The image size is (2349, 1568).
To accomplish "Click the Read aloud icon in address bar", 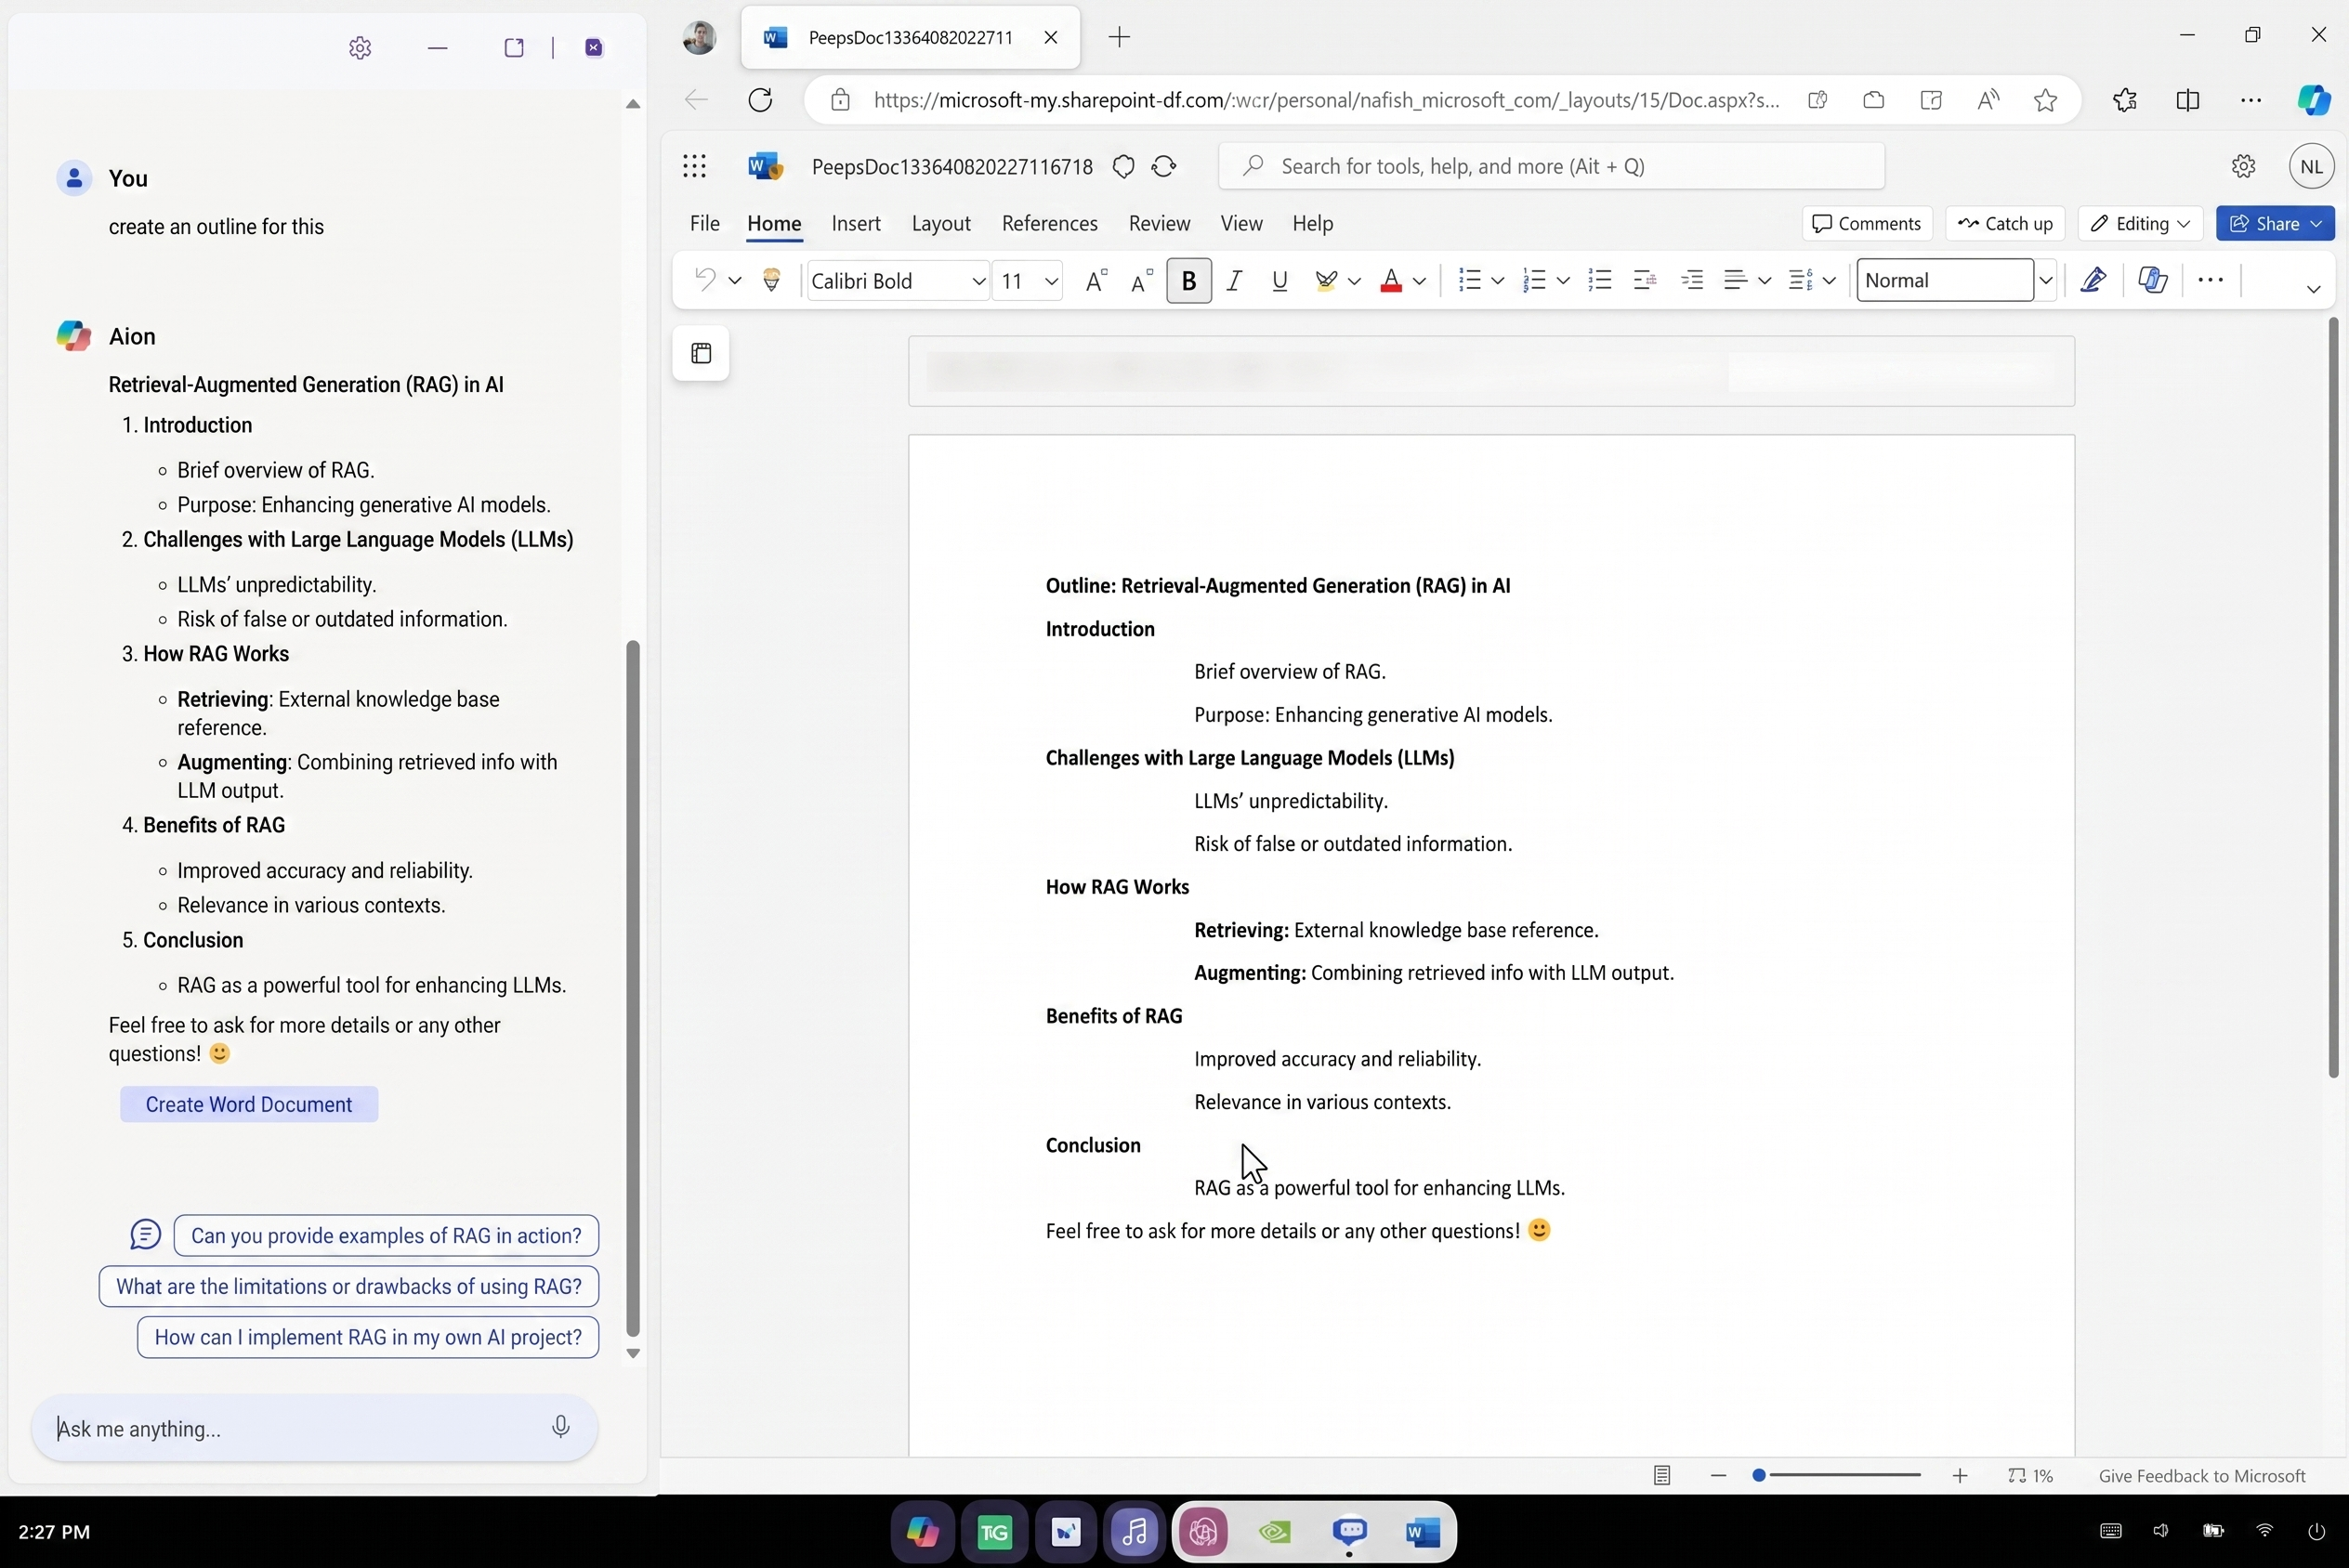I will (1988, 100).
